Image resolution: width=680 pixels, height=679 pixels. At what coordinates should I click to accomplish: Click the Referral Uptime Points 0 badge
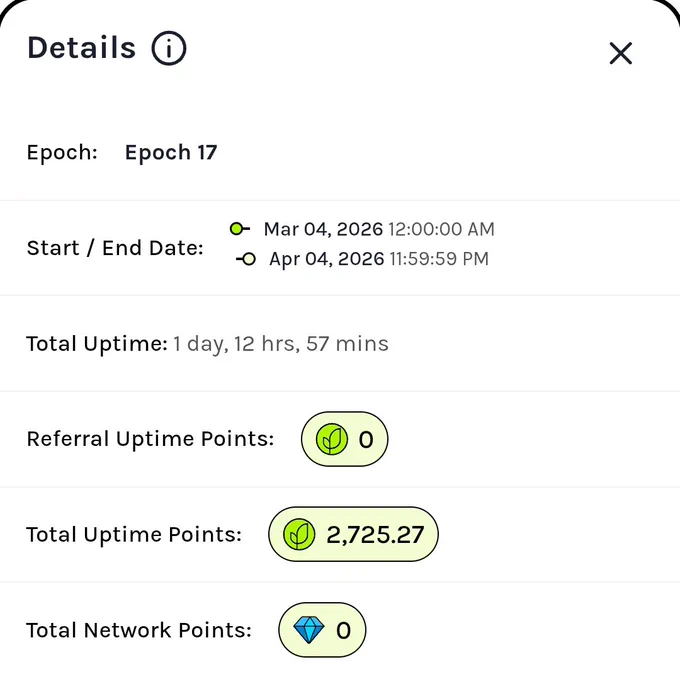click(x=344, y=439)
